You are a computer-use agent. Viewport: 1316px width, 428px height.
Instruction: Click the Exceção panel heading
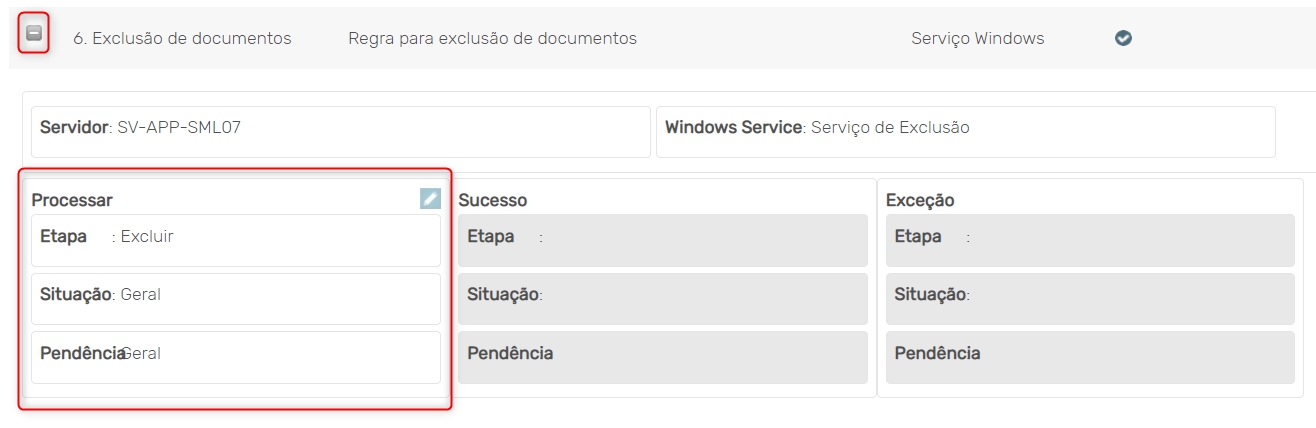click(x=919, y=200)
